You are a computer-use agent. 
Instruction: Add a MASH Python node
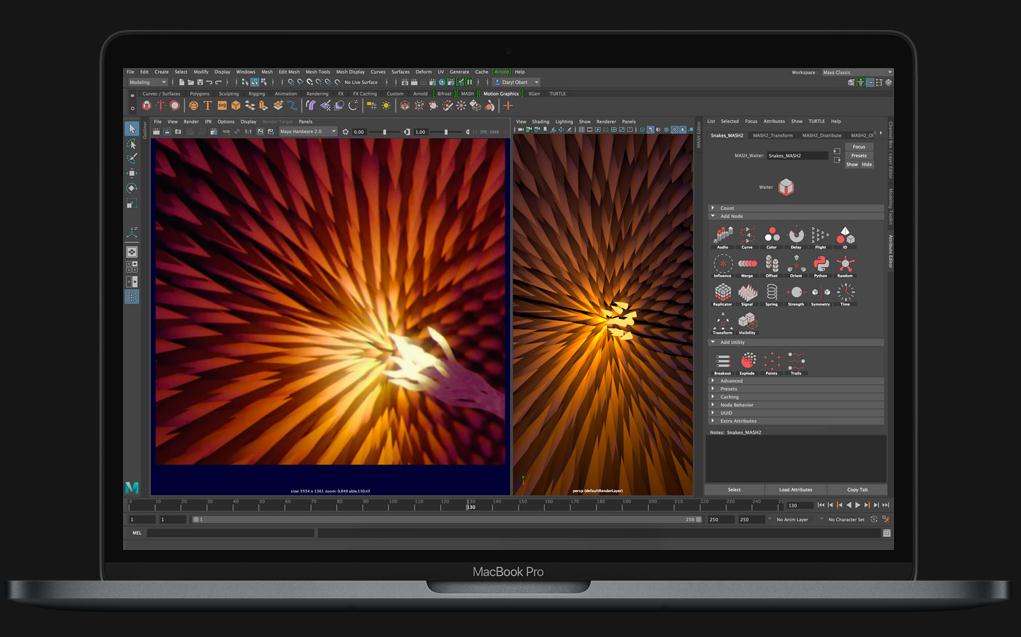[x=820, y=264]
